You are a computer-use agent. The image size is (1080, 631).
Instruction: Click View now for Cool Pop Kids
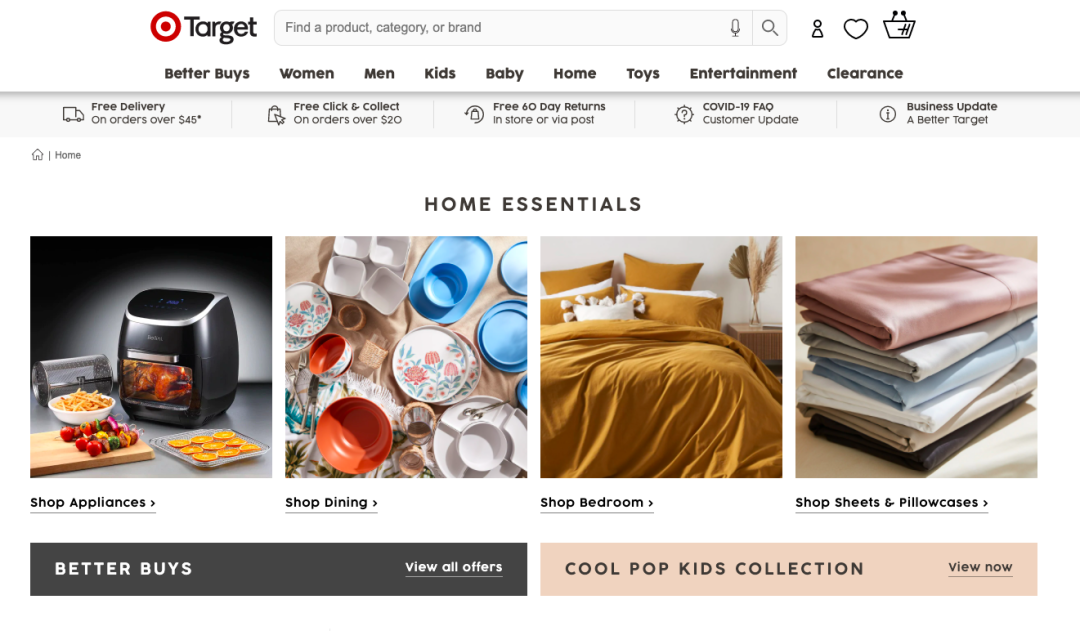click(980, 567)
